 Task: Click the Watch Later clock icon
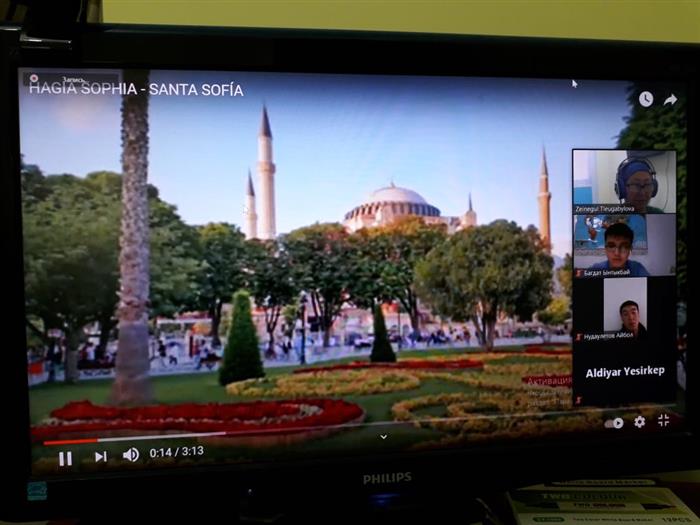point(645,99)
